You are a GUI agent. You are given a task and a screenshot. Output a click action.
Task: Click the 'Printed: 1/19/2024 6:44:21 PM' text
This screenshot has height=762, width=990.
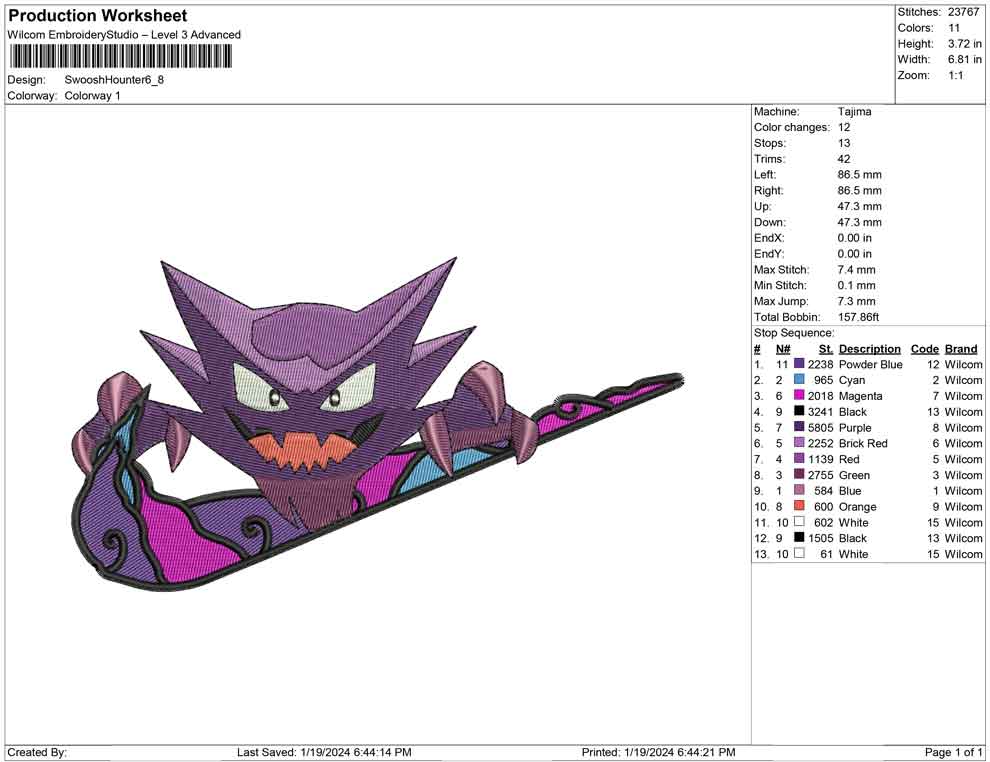[x=658, y=752]
